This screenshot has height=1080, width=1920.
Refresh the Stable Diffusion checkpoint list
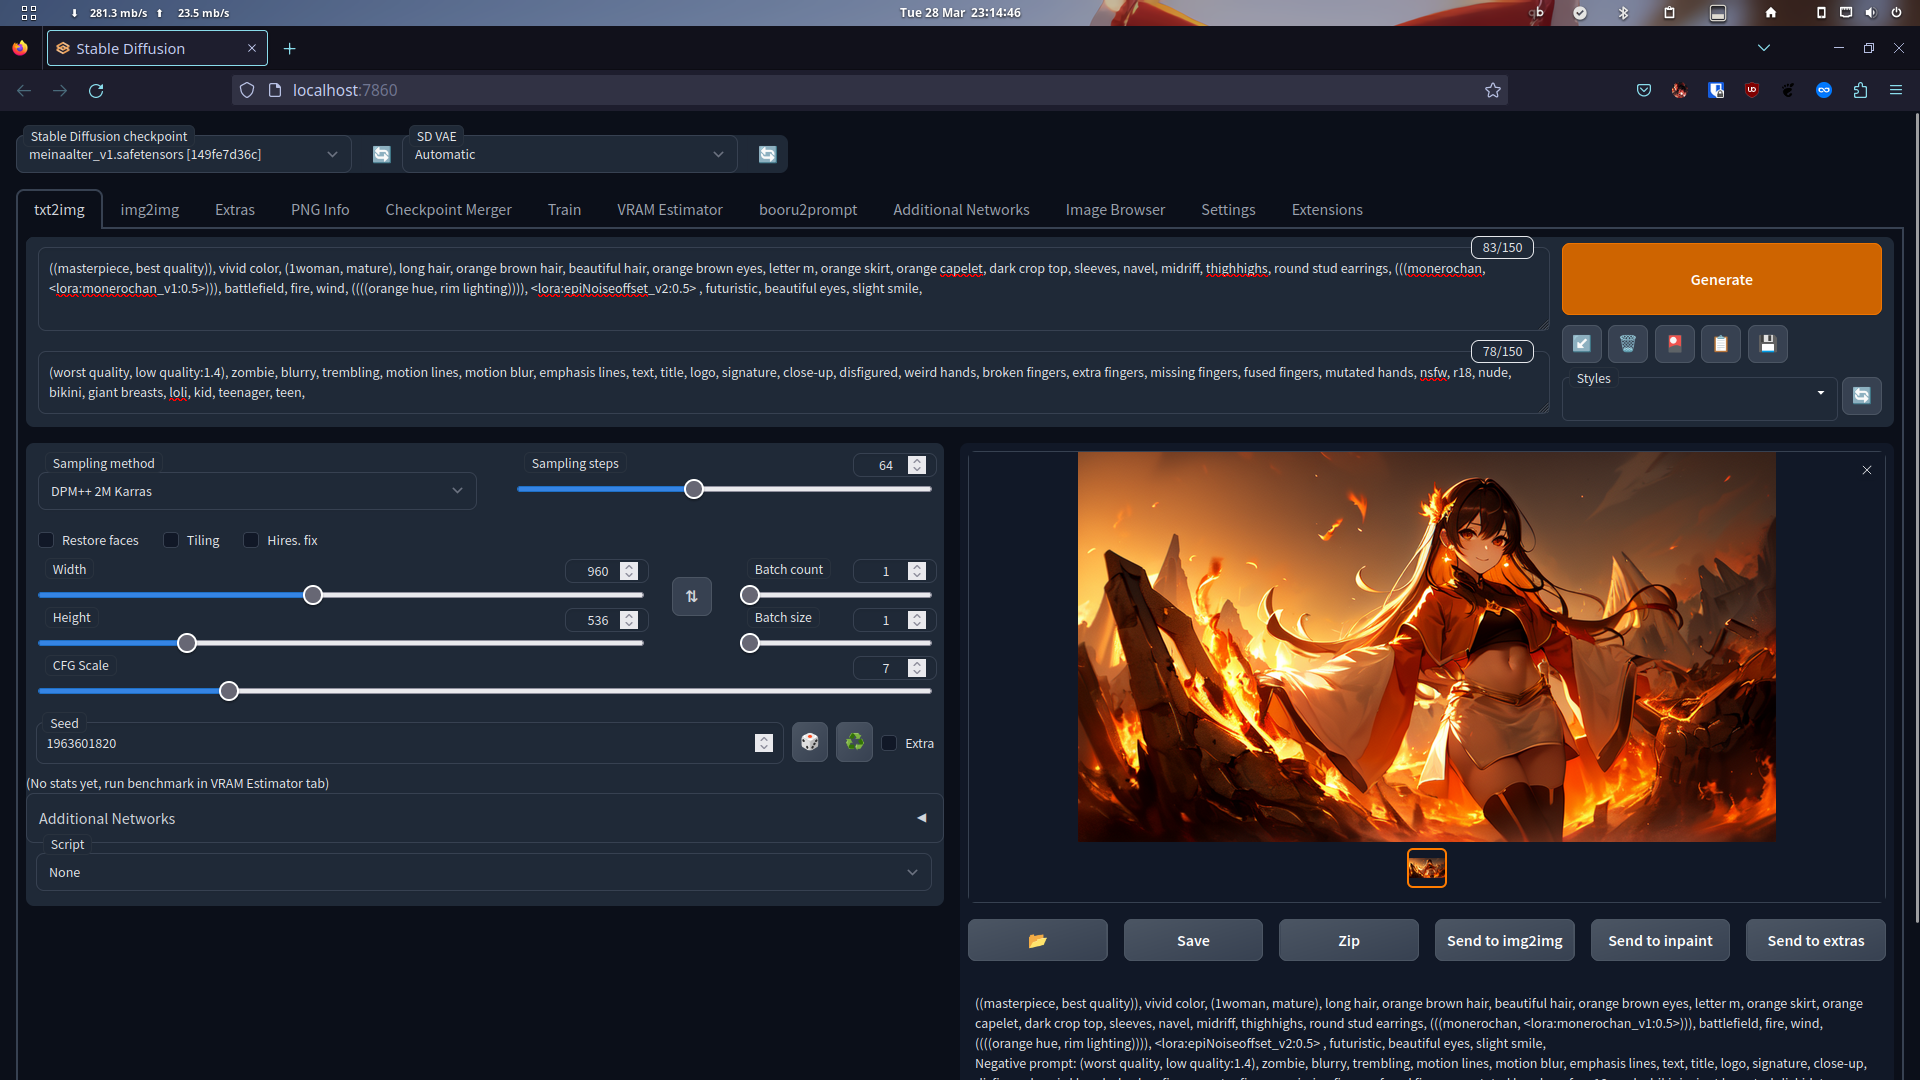[x=381, y=154]
